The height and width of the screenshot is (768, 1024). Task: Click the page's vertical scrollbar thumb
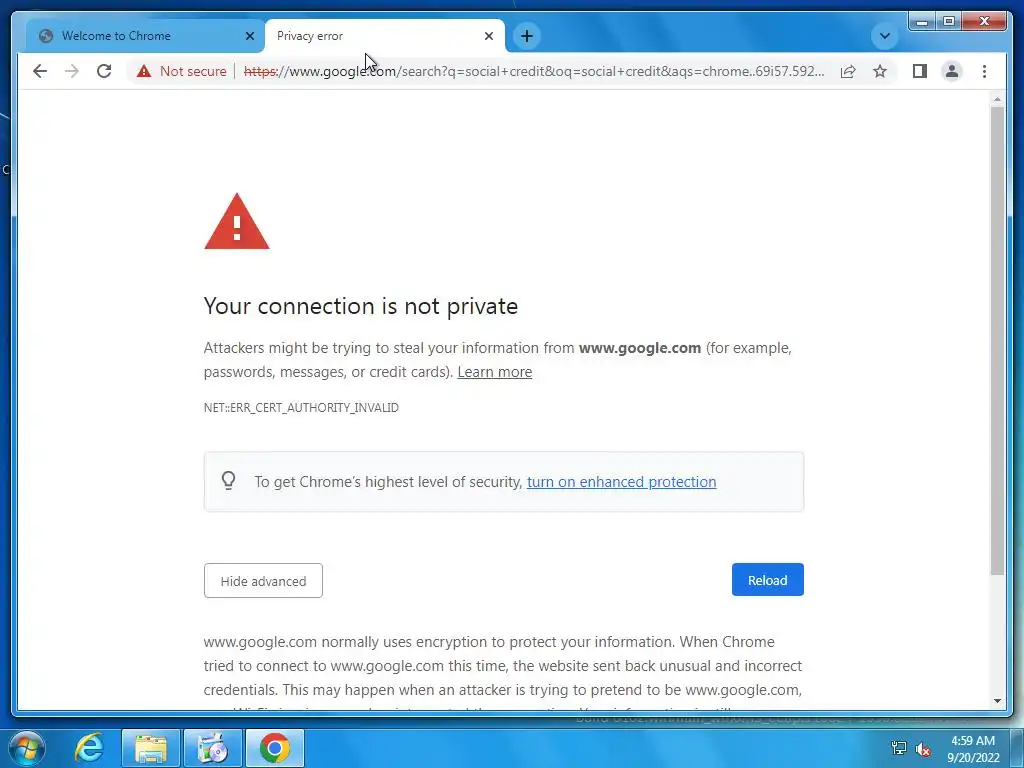coord(997,340)
